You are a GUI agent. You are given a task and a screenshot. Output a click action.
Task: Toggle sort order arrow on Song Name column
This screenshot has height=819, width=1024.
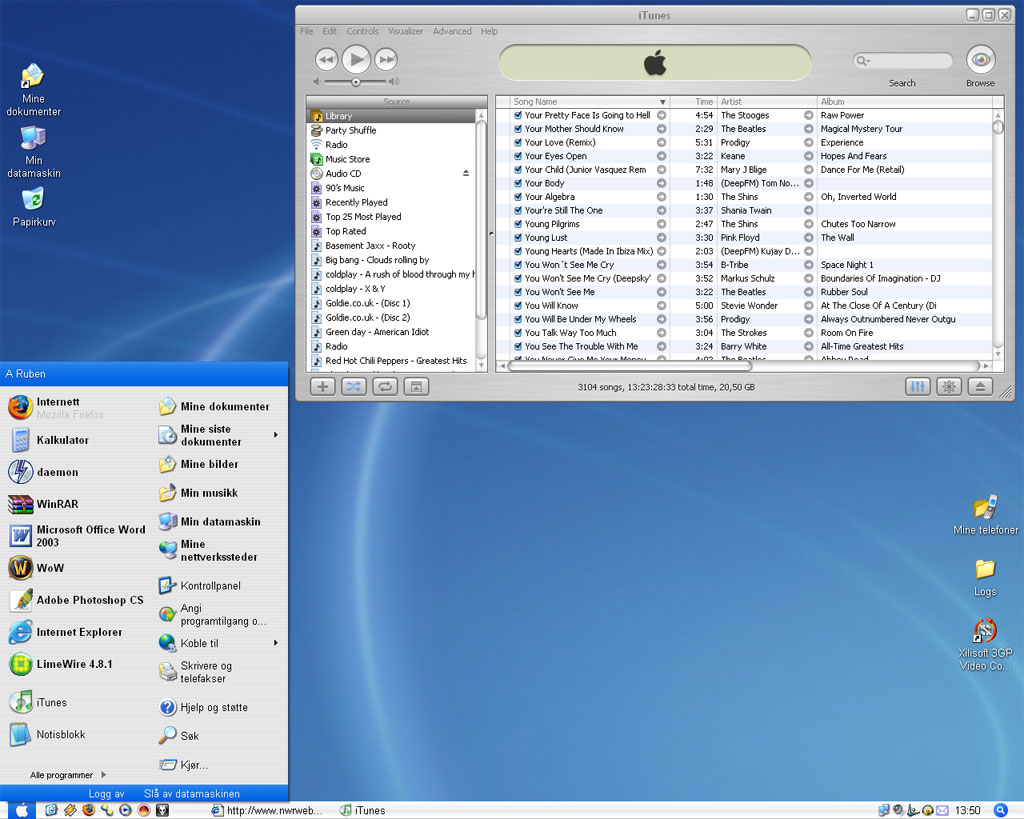point(662,102)
